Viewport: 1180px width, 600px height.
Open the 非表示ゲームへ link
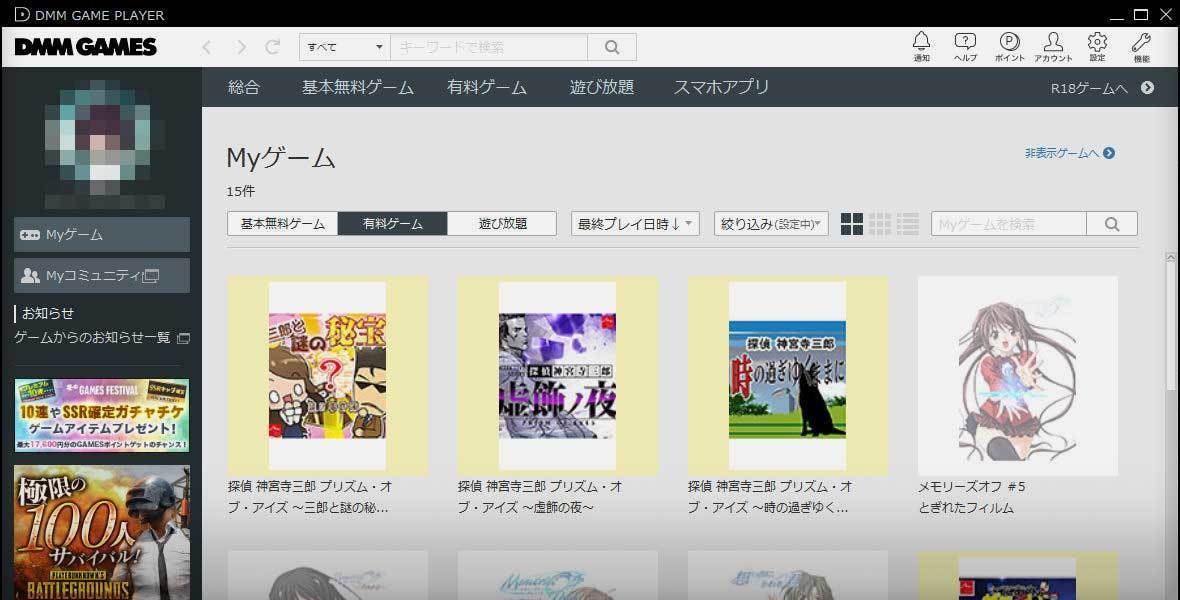1069,153
